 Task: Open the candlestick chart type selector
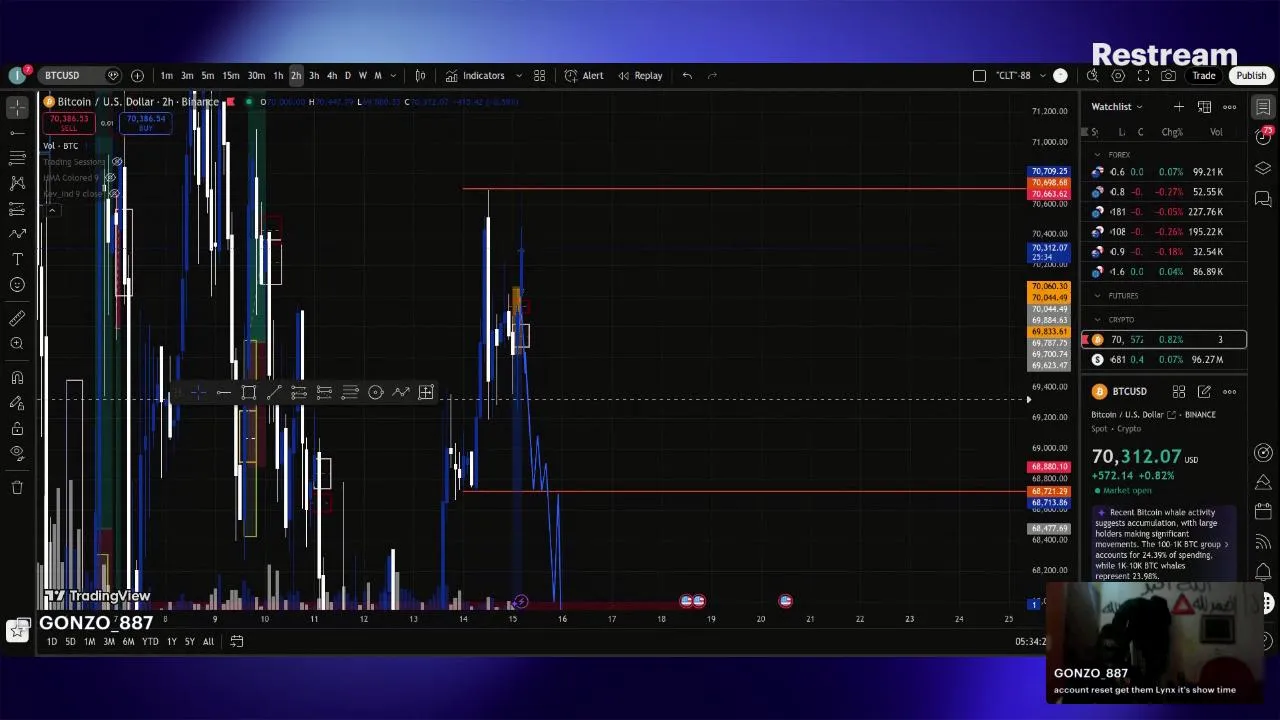coord(421,75)
